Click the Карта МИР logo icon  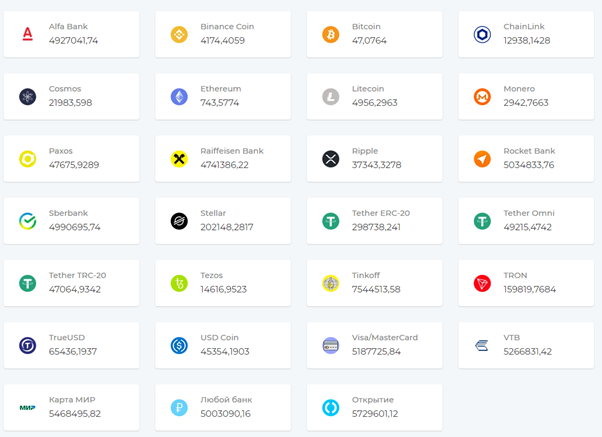tap(28, 407)
